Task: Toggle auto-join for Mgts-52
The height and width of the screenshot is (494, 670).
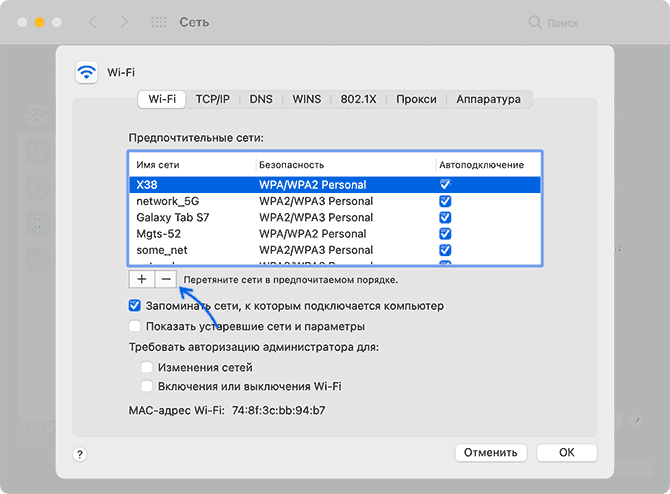Action: point(445,233)
